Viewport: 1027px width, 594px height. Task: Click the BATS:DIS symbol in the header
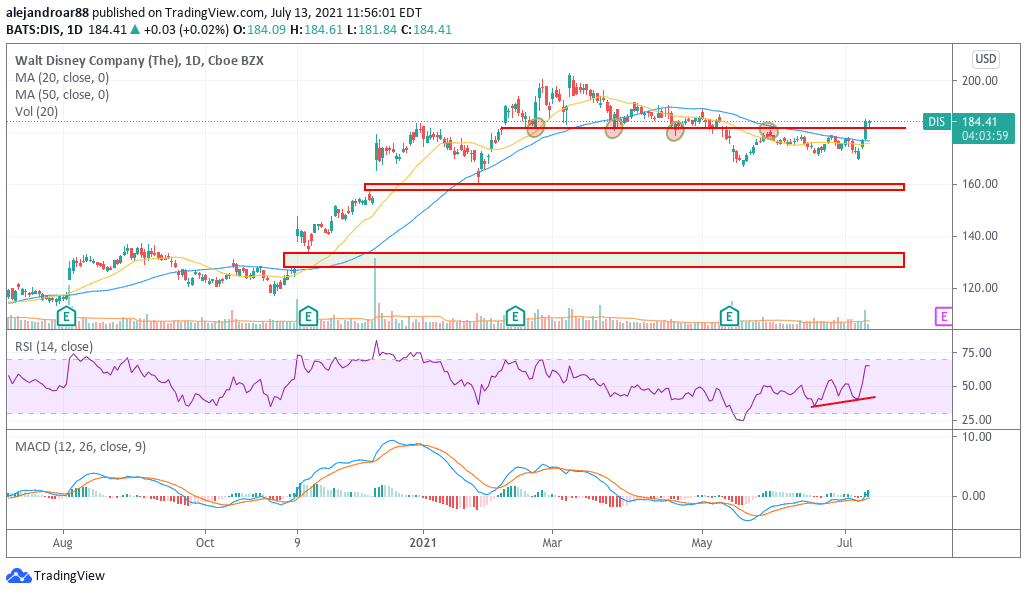[x=33, y=29]
